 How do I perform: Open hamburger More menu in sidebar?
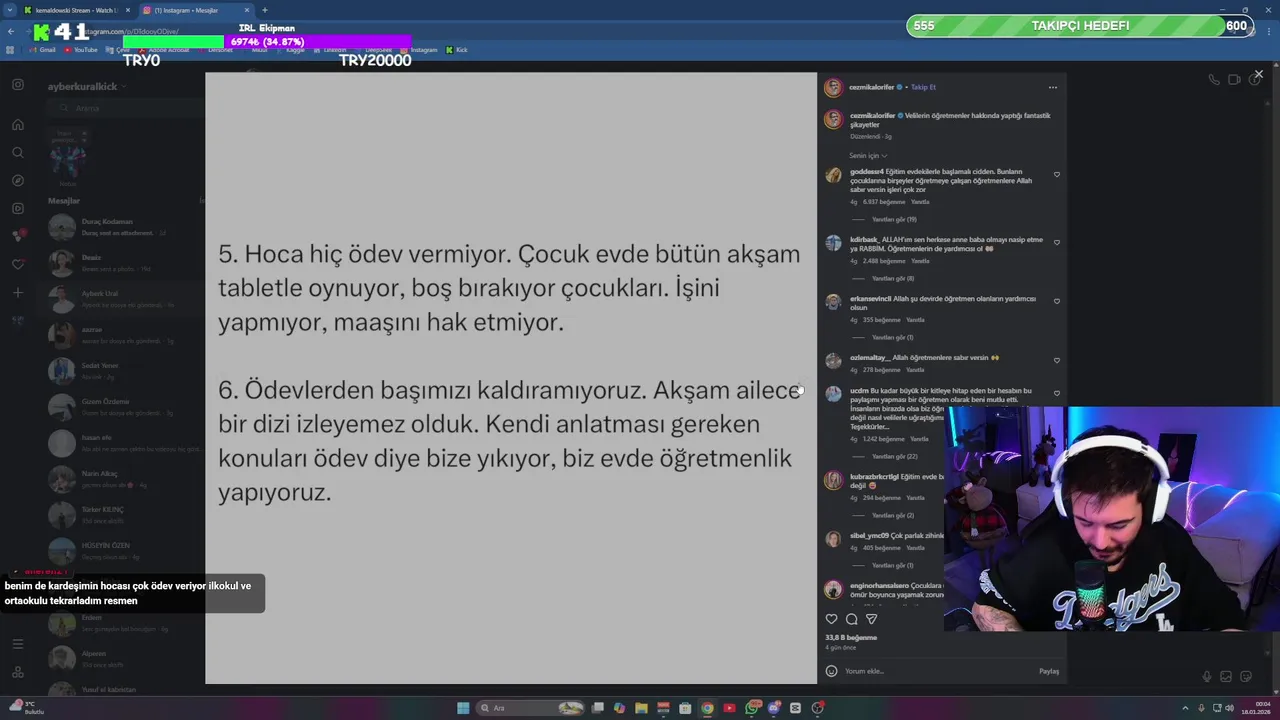pyautogui.click(x=18, y=644)
